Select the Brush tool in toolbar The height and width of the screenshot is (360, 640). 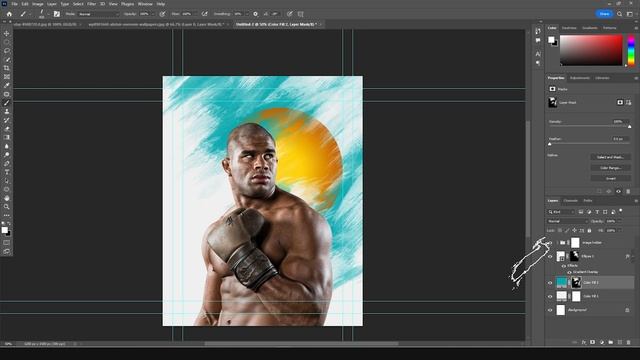(x=7, y=103)
